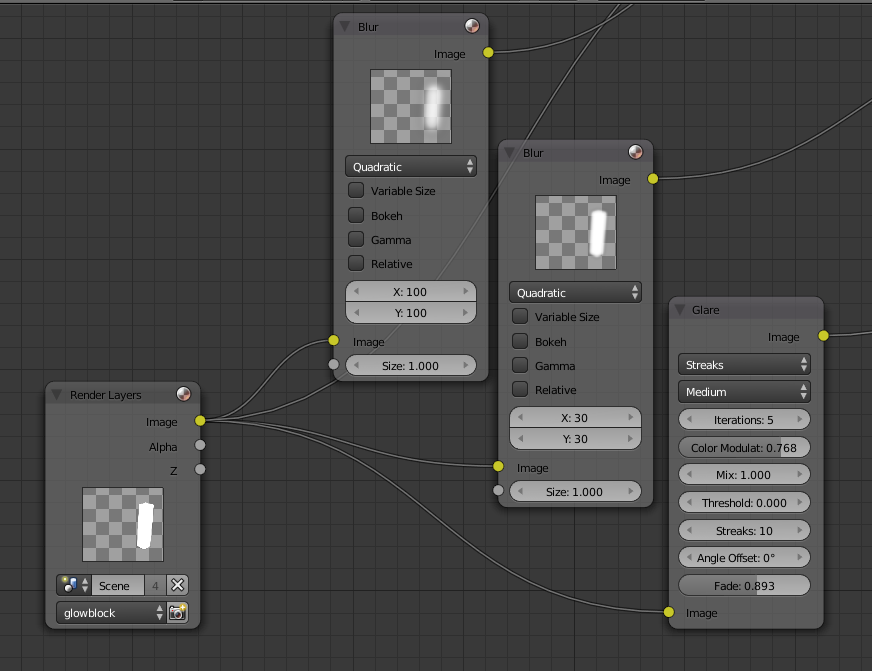Click the X: 100 blur field
Viewport: 872px width, 671px height.
pyautogui.click(x=410, y=291)
